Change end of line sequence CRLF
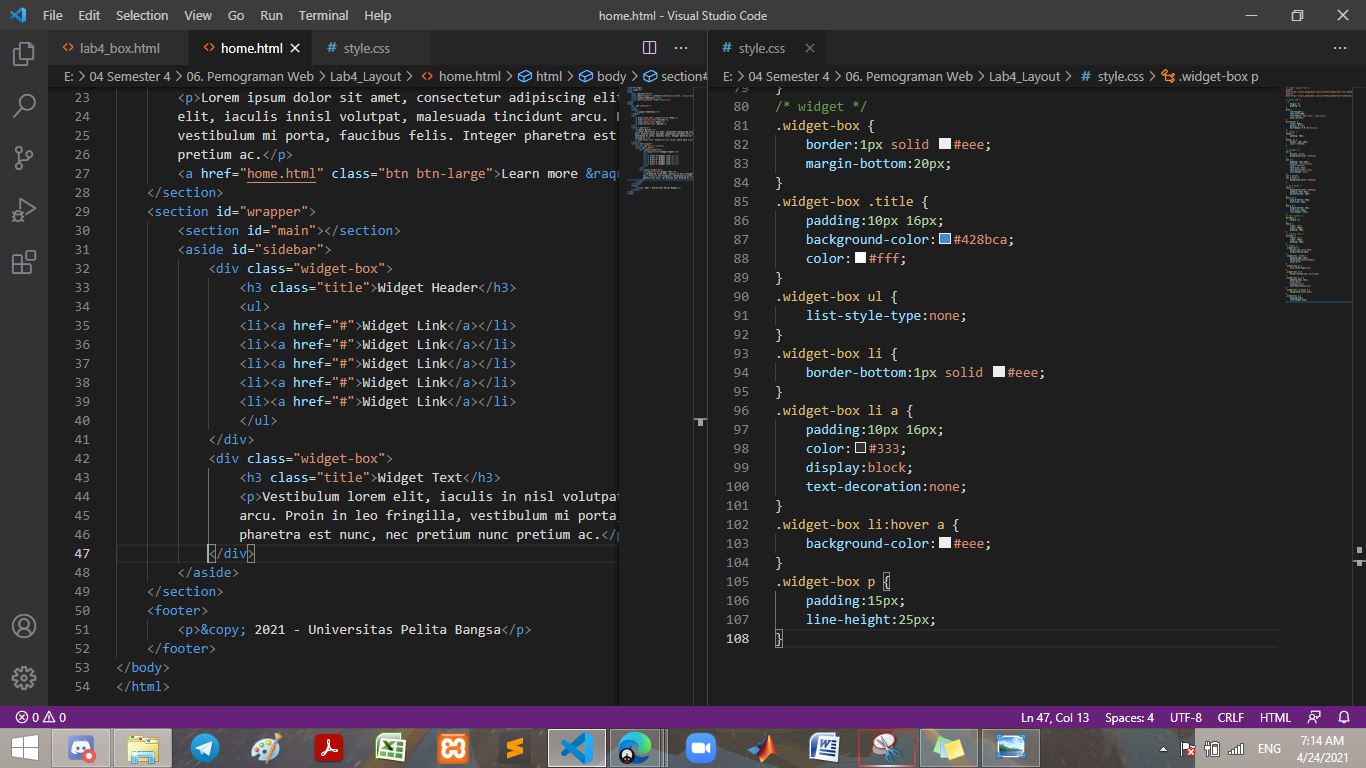1366x768 pixels. coord(1231,718)
